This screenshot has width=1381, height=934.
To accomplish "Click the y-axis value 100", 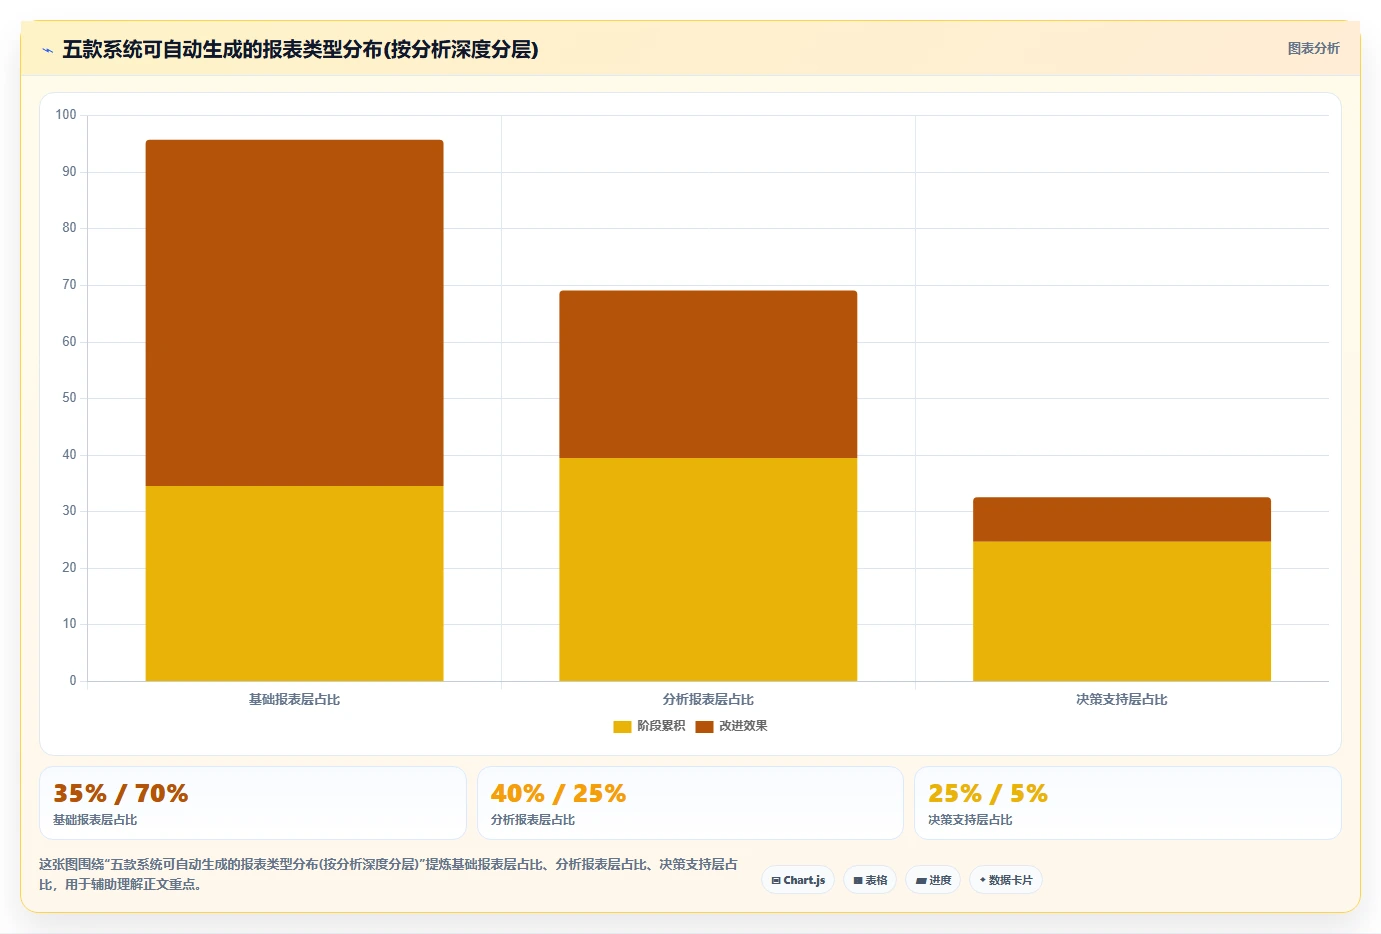I will point(66,115).
